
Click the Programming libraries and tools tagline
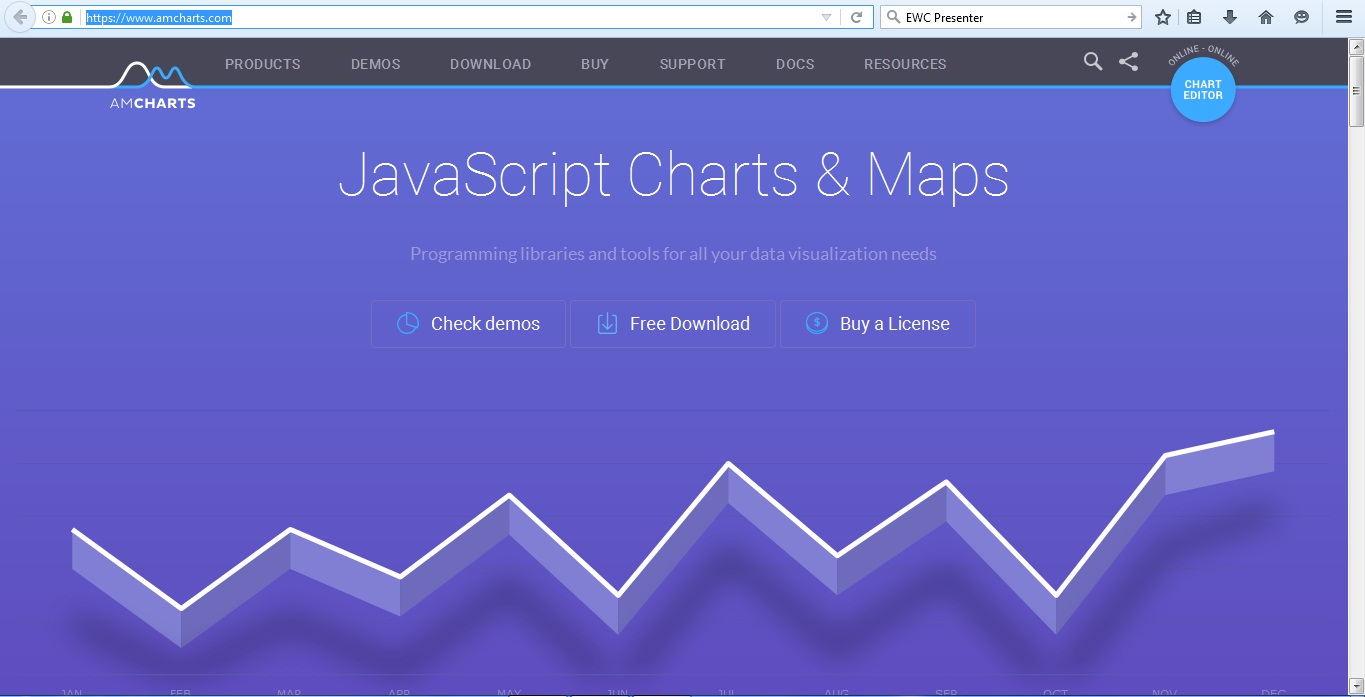click(x=673, y=254)
